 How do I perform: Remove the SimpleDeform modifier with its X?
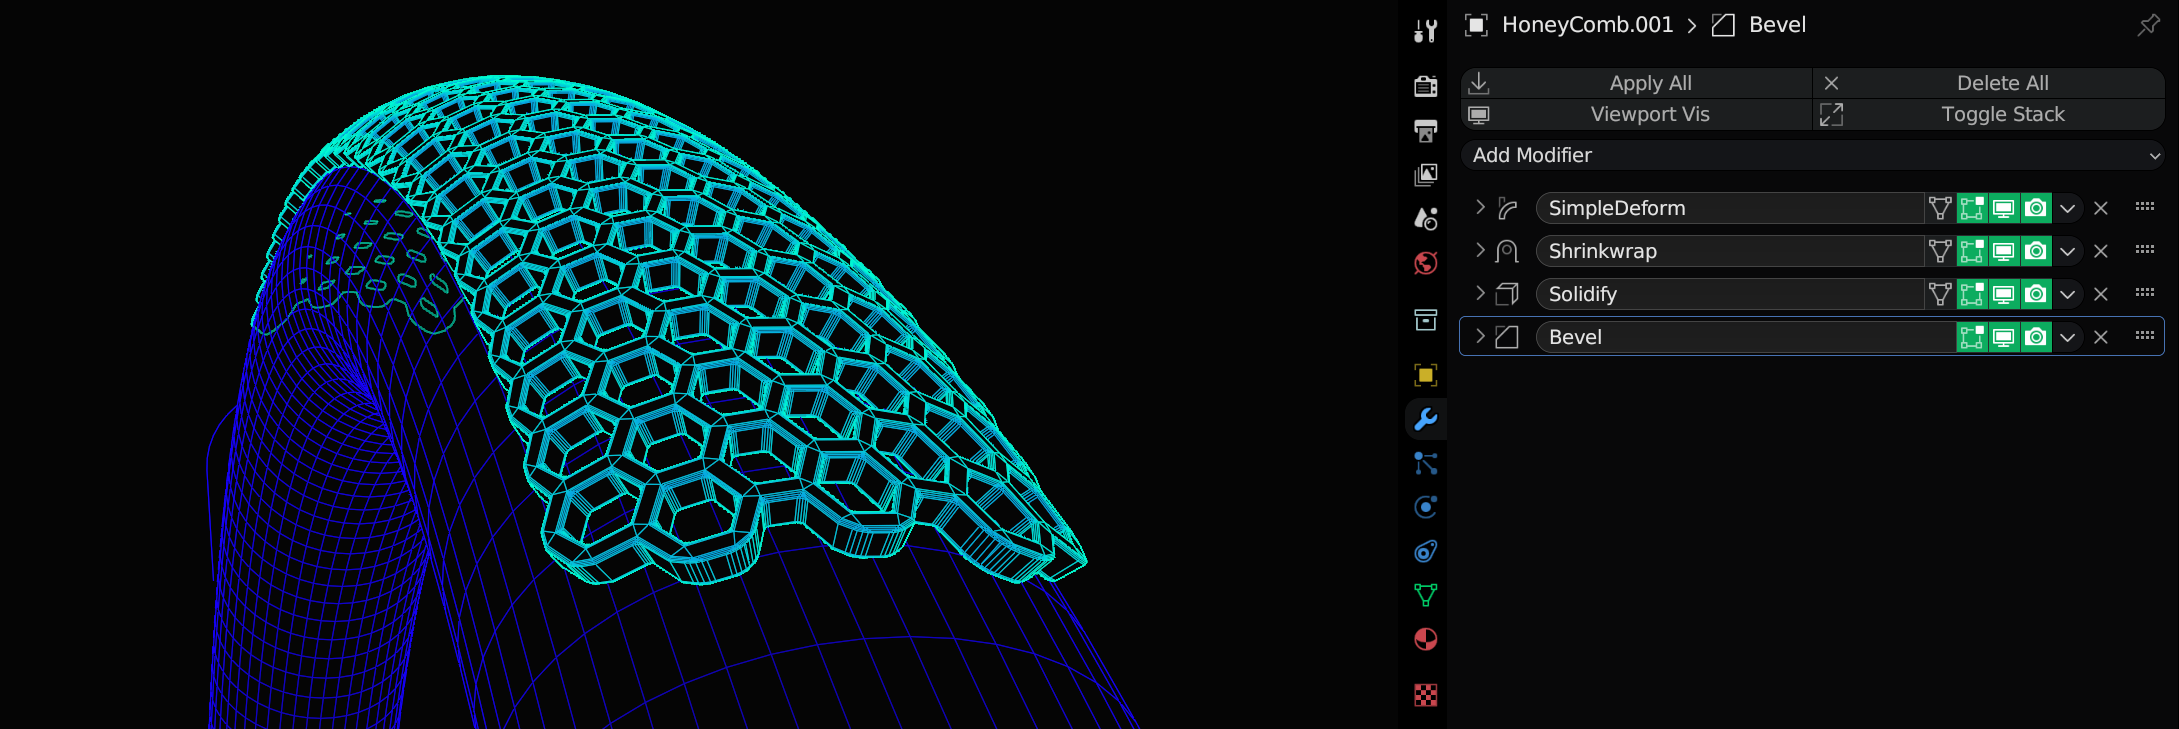coord(2101,208)
